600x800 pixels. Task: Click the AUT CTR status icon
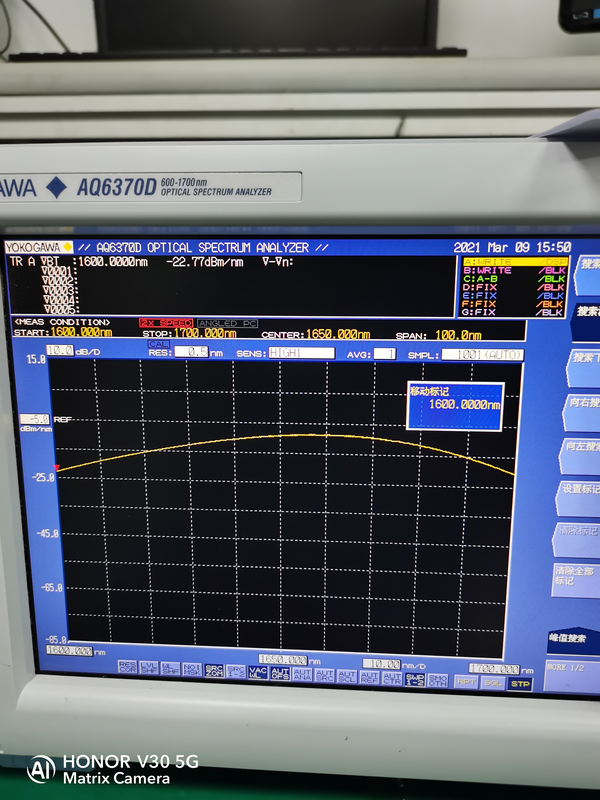click(x=392, y=678)
